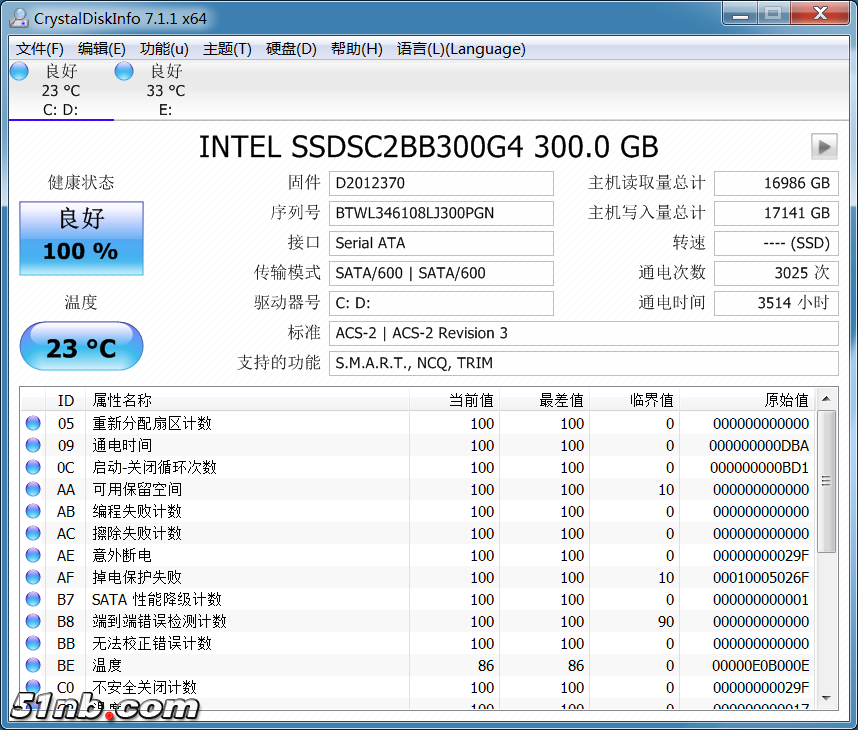Click the health orb for the E: disk

(x=124, y=71)
